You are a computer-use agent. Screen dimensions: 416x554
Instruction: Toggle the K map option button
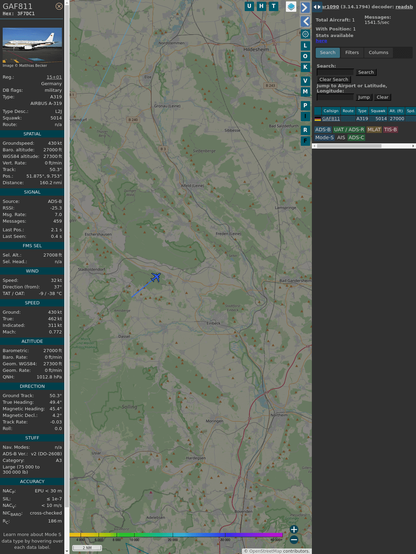(305, 67)
